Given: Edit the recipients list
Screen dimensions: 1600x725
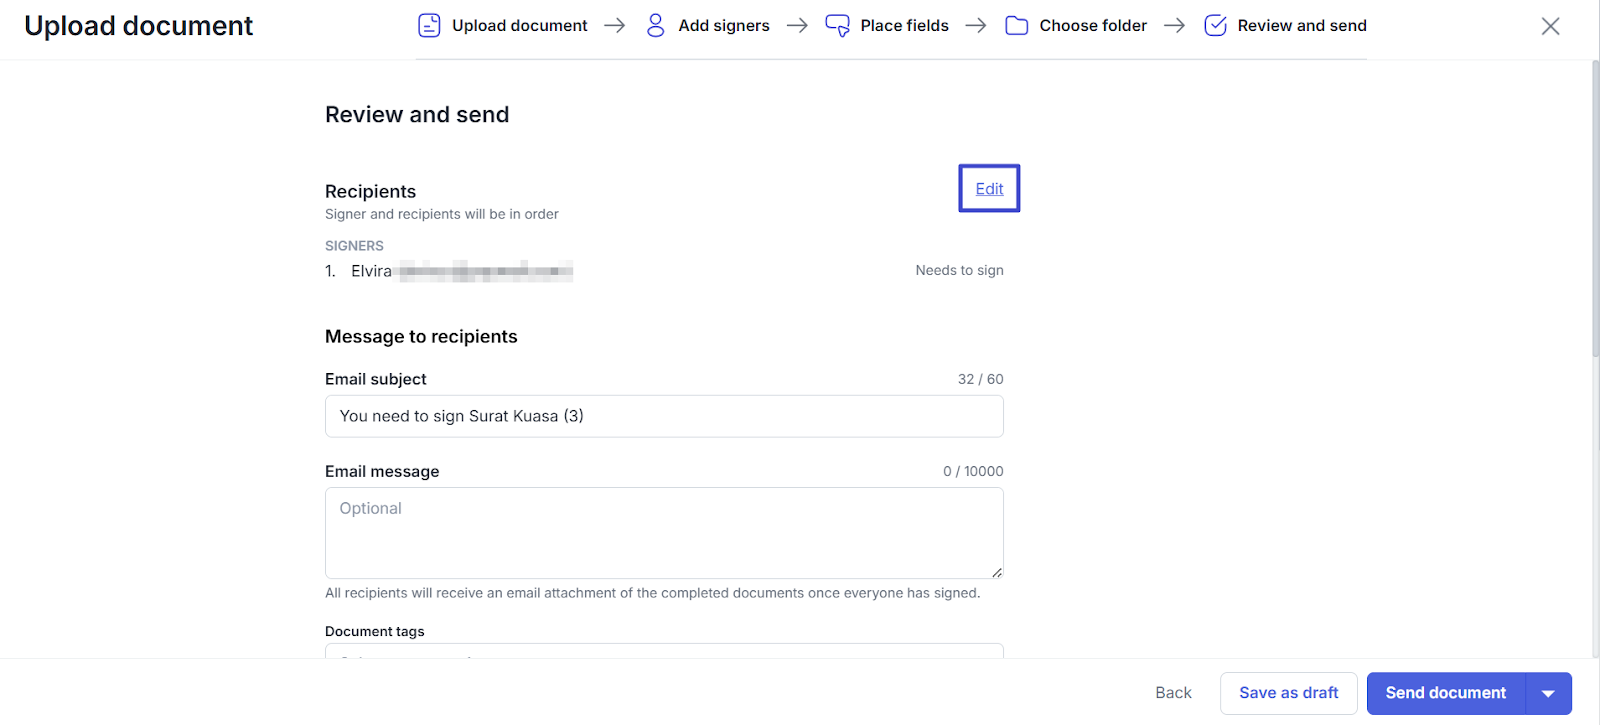Looking at the screenshot, I should pos(989,189).
